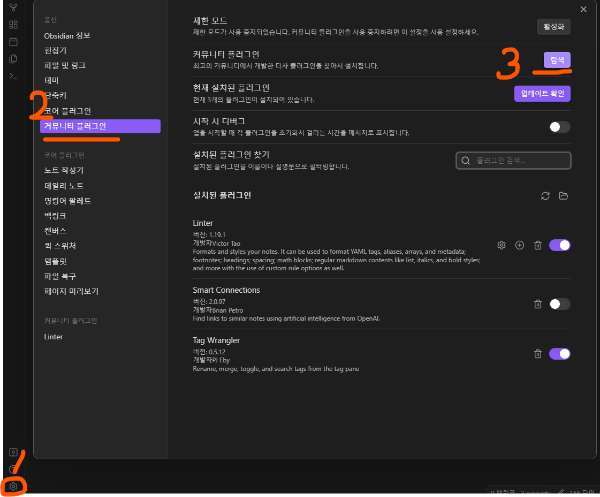Click the Tag Wrangler version 0.5.12 text
Image resolution: width=600 pixels, height=497 pixels.
tap(209, 352)
